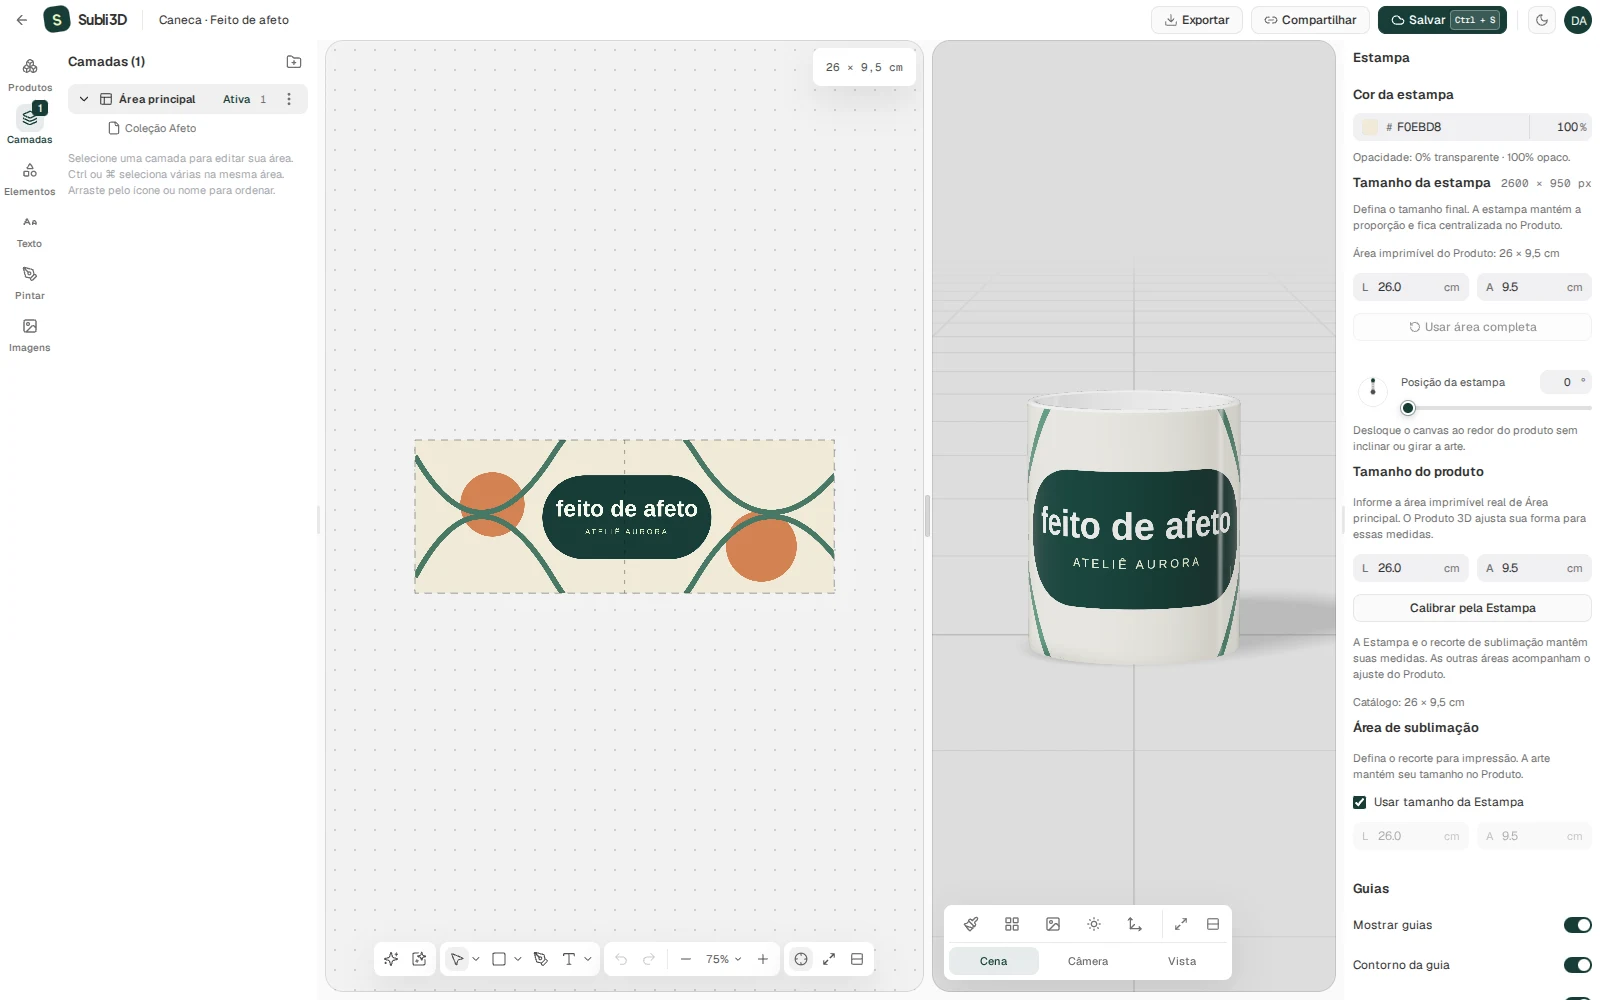This screenshot has width=1600, height=1000.
Task: Click the Salvar button
Action: pos(1442,20)
